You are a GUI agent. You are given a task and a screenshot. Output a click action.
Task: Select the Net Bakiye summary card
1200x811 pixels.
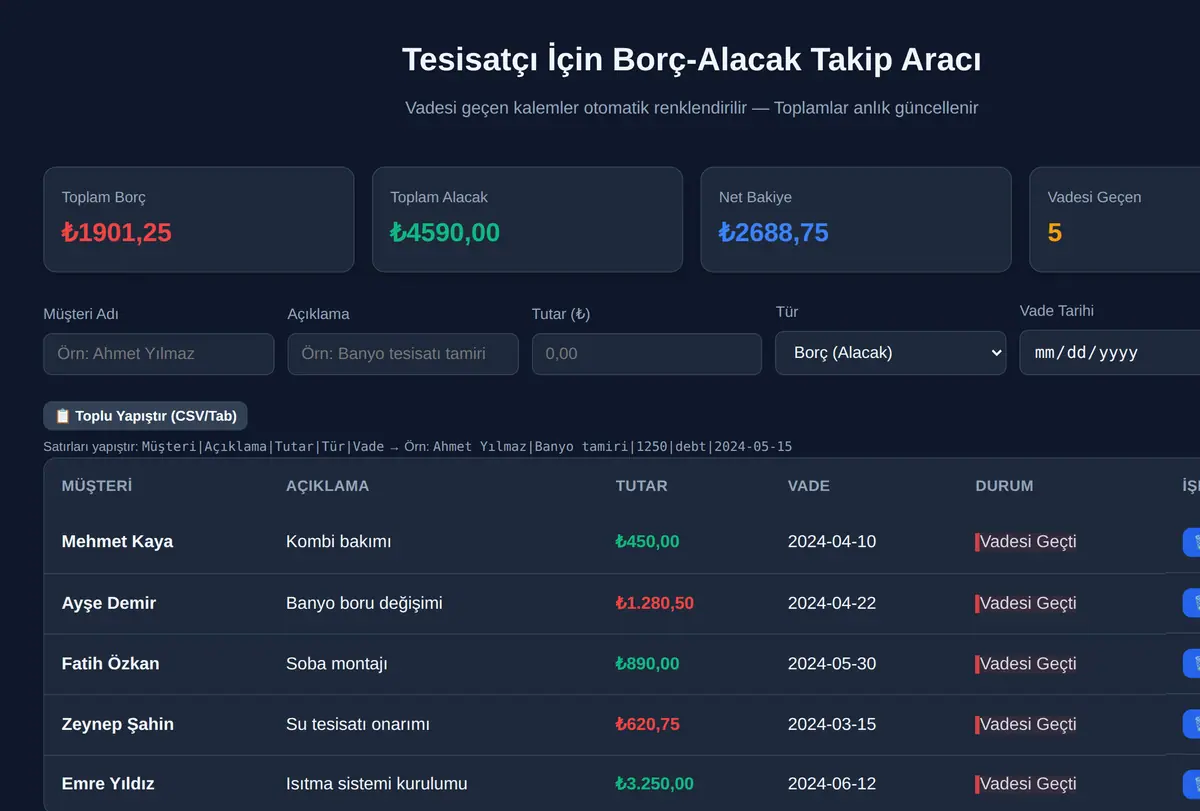(x=856, y=219)
